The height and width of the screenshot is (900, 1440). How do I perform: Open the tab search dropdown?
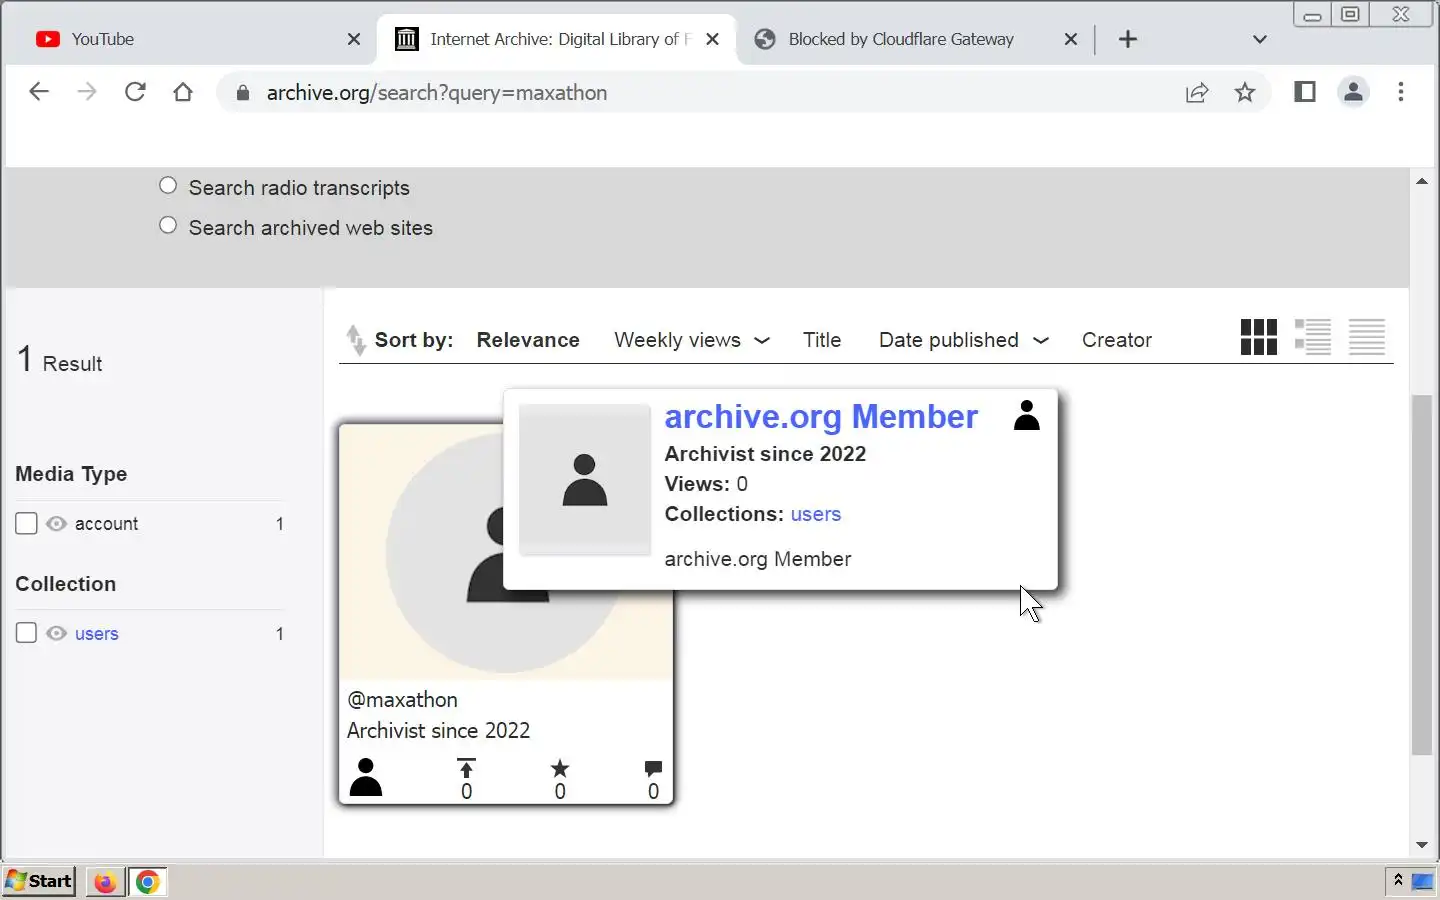pos(1260,39)
